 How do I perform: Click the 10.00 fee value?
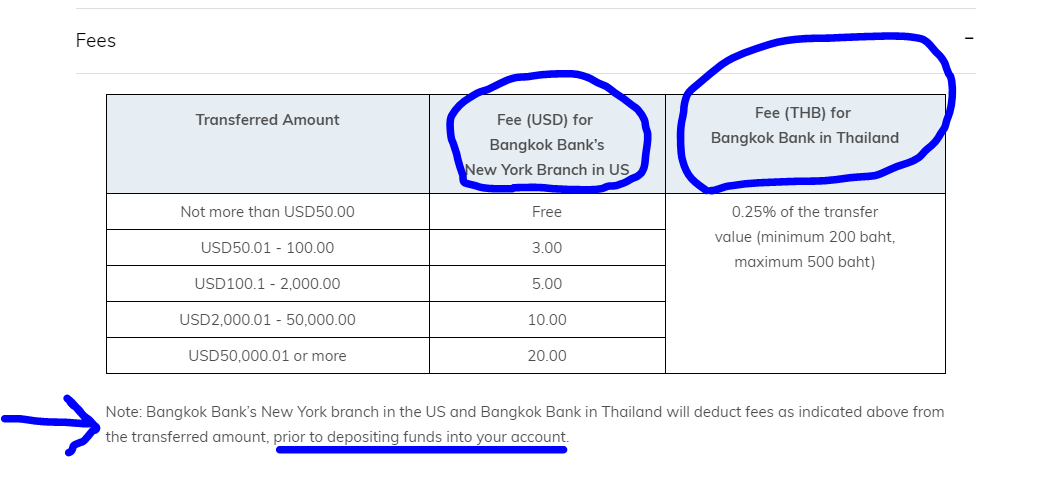(x=547, y=320)
